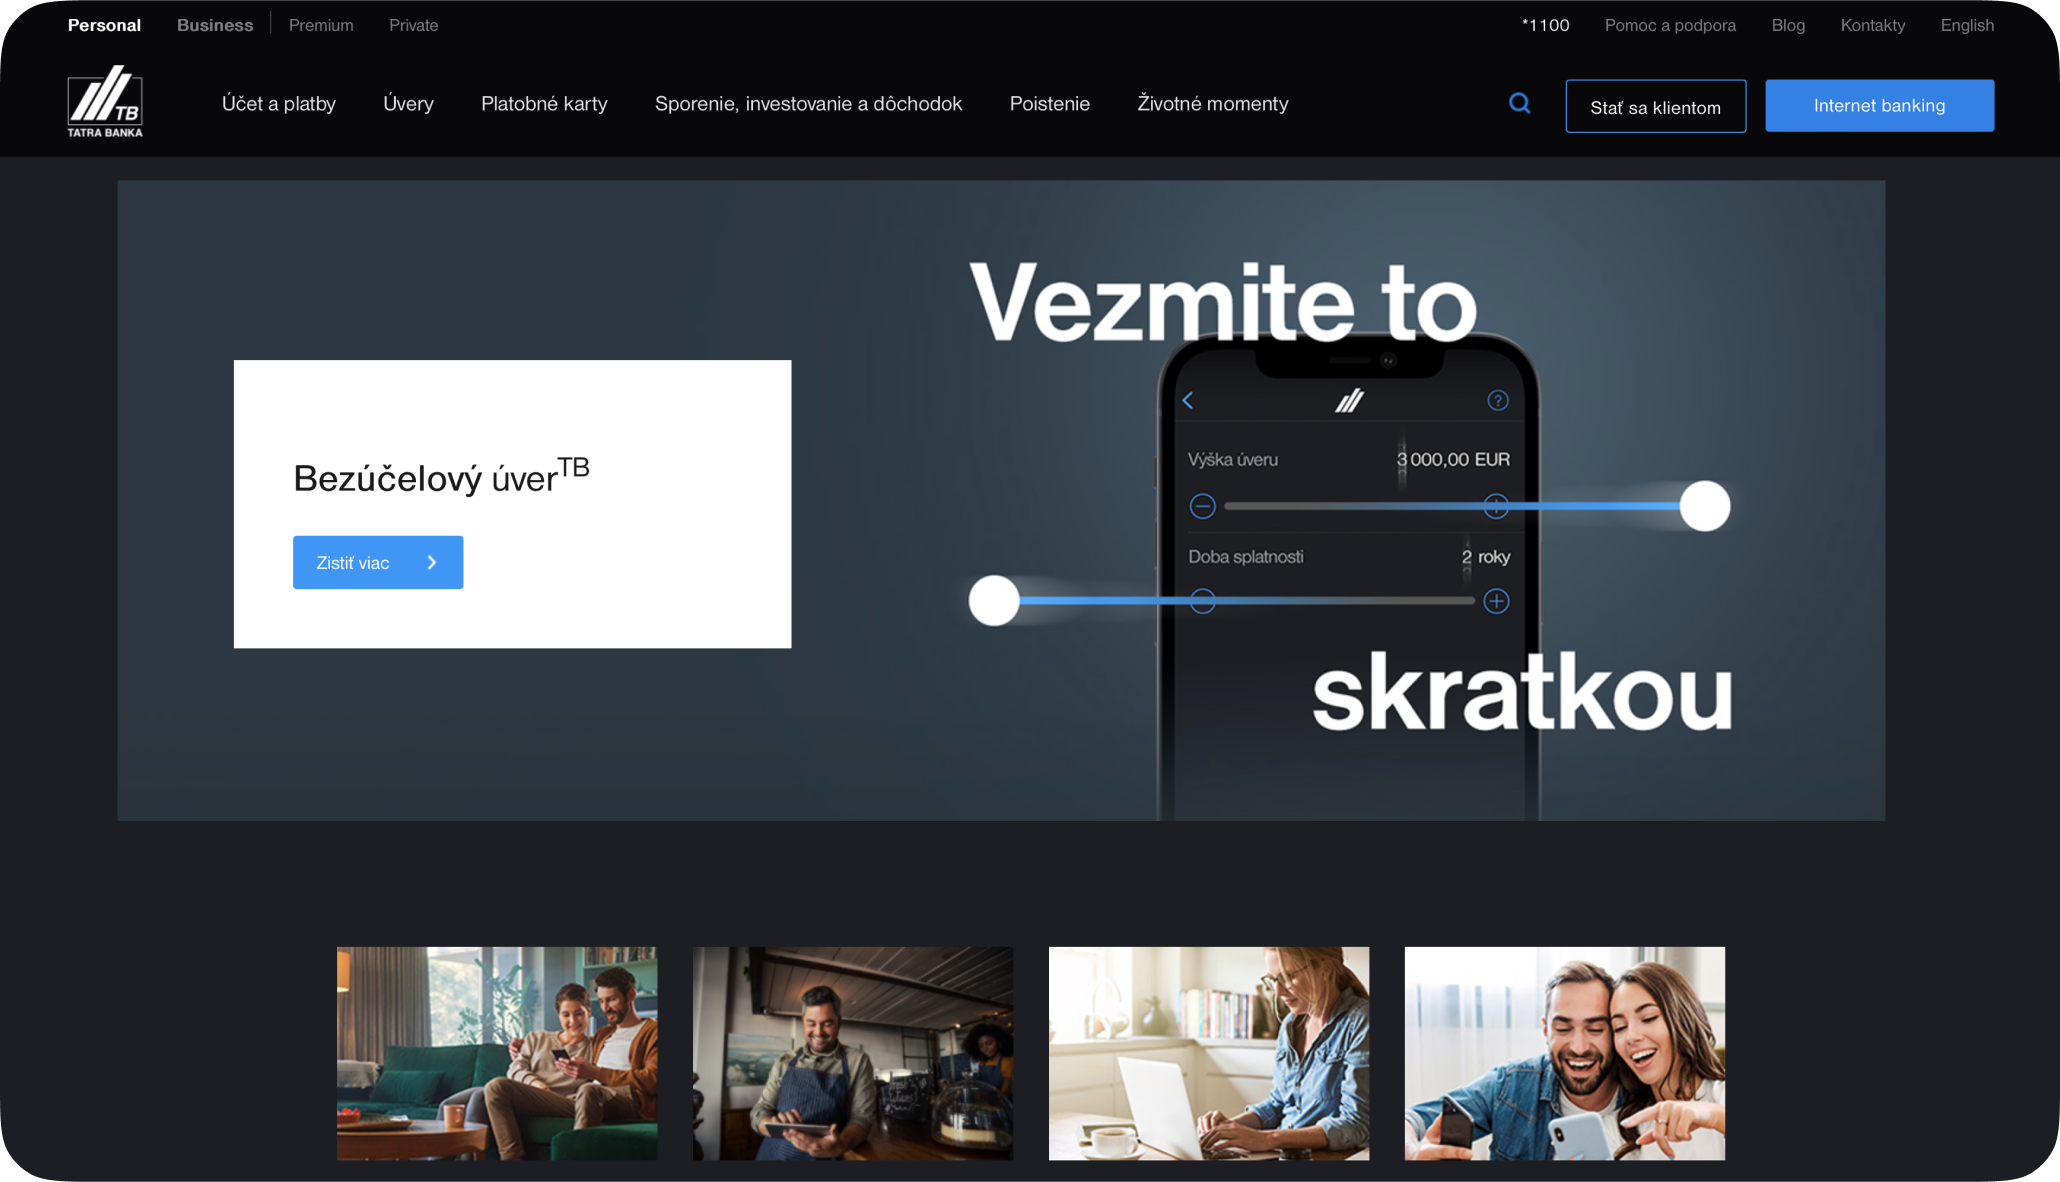Viewport: 2060px width, 1182px height.
Task: Tap the help question mark in phone
Action: 1497,401
